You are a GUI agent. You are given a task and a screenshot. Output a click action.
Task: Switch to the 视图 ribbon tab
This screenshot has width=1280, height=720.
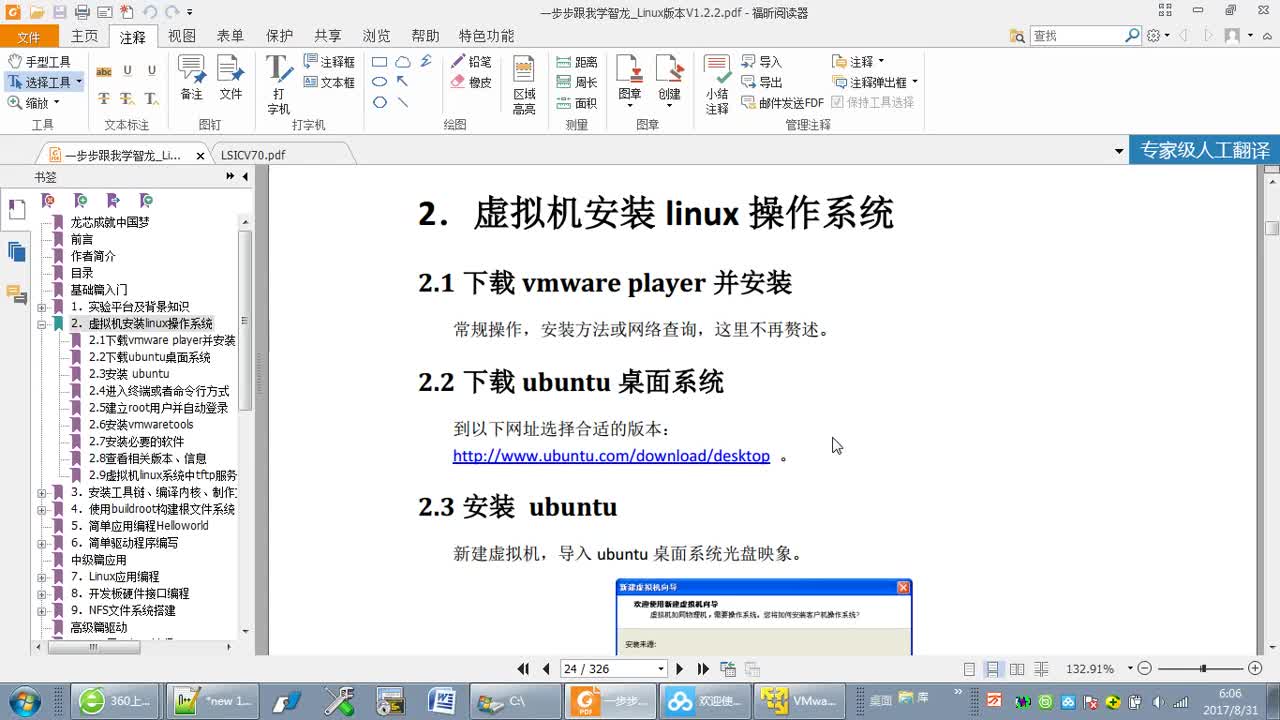pos(182,36)
